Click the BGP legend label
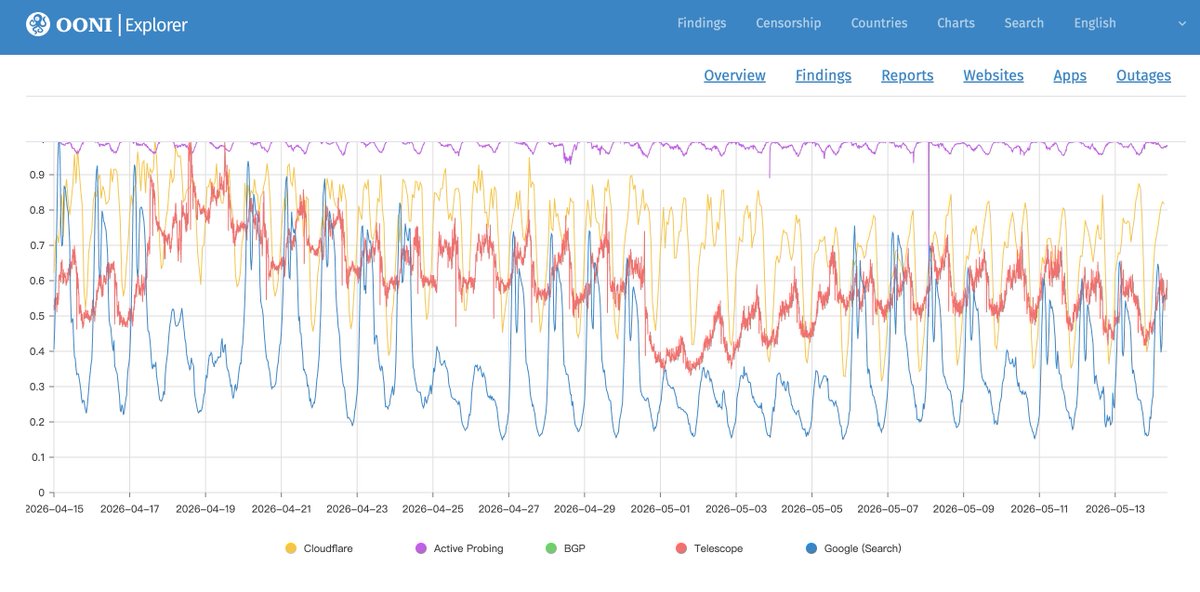This screenshot has width=1200, height=592. [x=574, y=548]
